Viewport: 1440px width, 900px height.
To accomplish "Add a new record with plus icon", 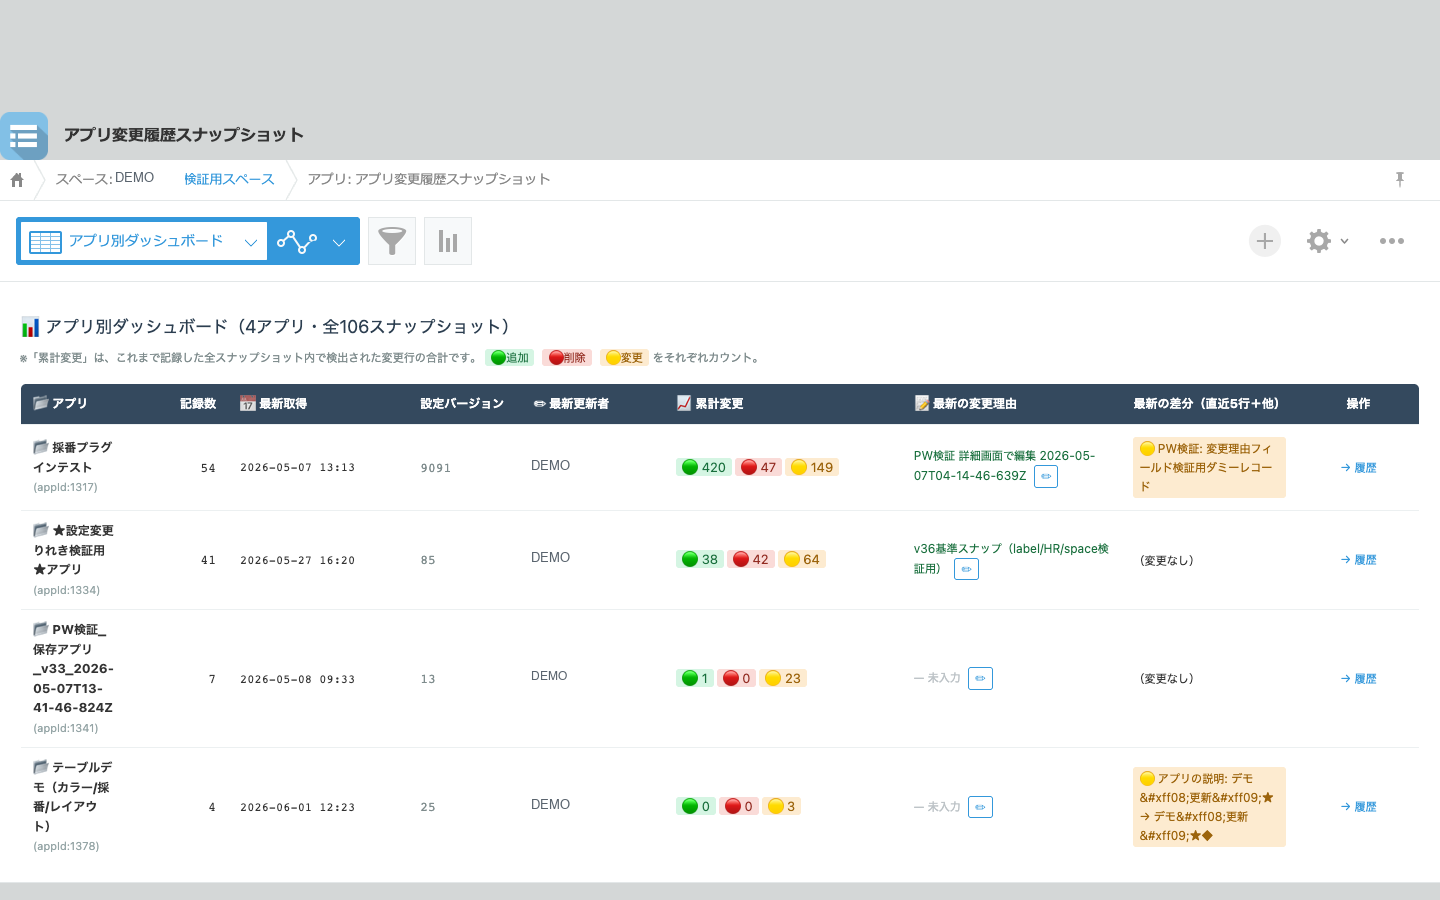I will (x=1265, y=241).
